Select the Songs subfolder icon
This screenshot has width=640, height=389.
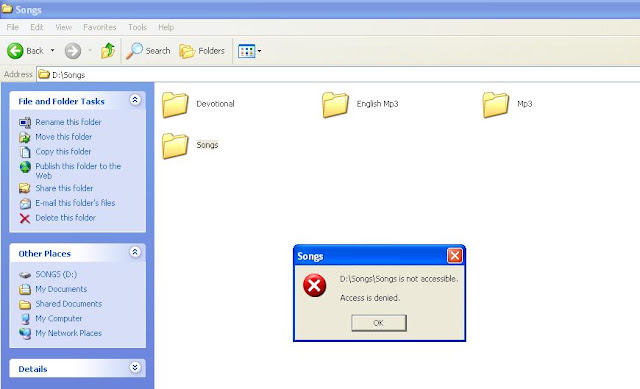(175, 146)
